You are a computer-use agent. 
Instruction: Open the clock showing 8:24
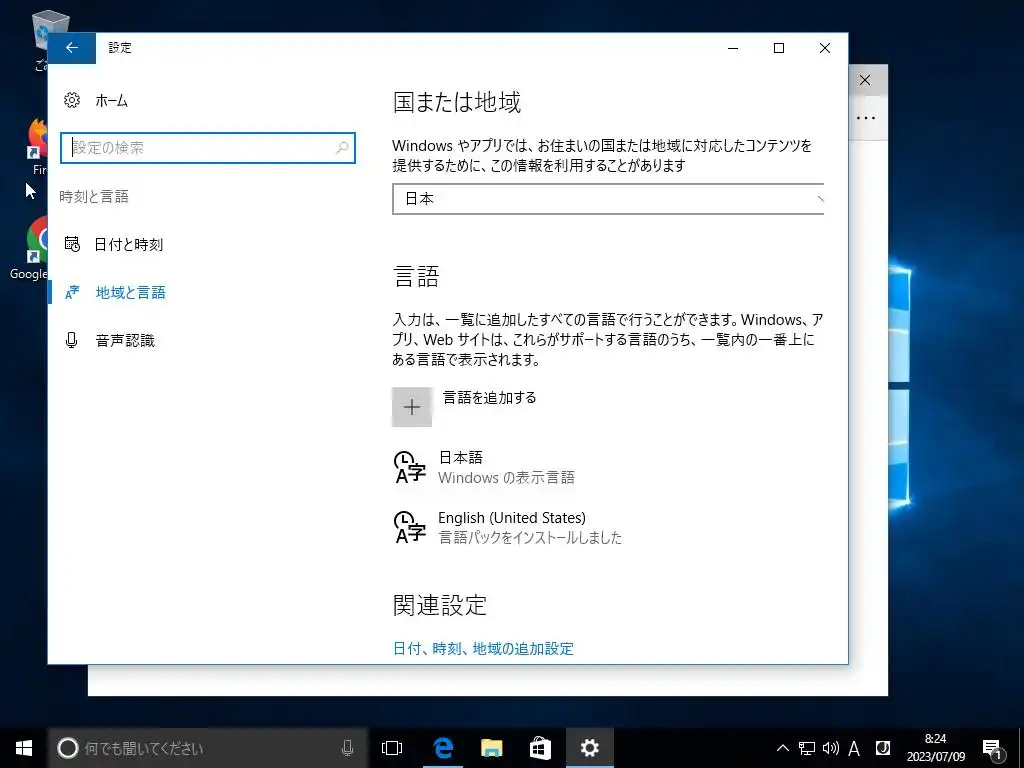click(x=936, y=748)
